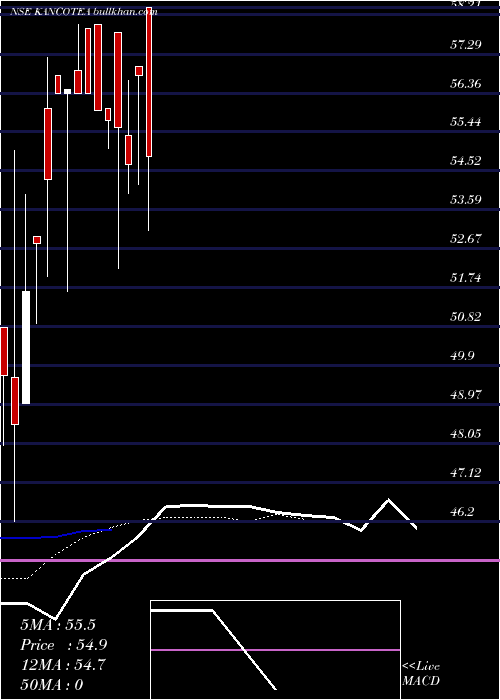
Task: Click the 47.12 price axis label
Action: 466,472
